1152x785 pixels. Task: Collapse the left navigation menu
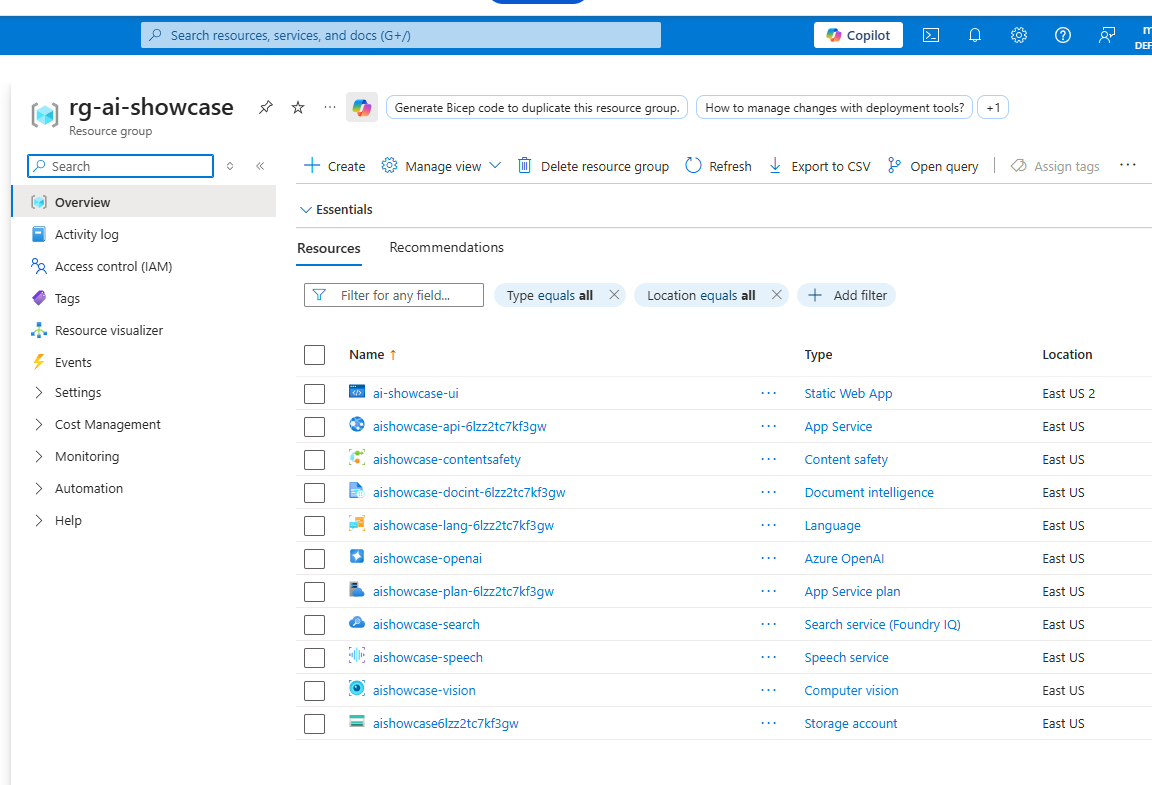coord(260,166)
